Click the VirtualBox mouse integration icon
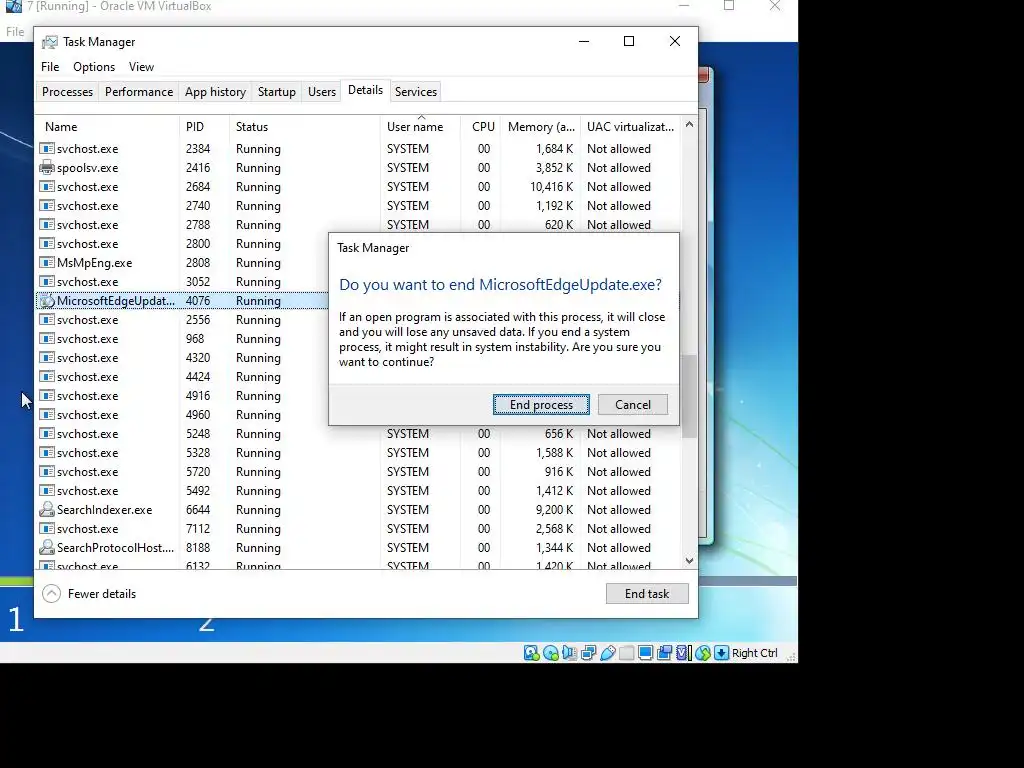 [x=703, y=653]
